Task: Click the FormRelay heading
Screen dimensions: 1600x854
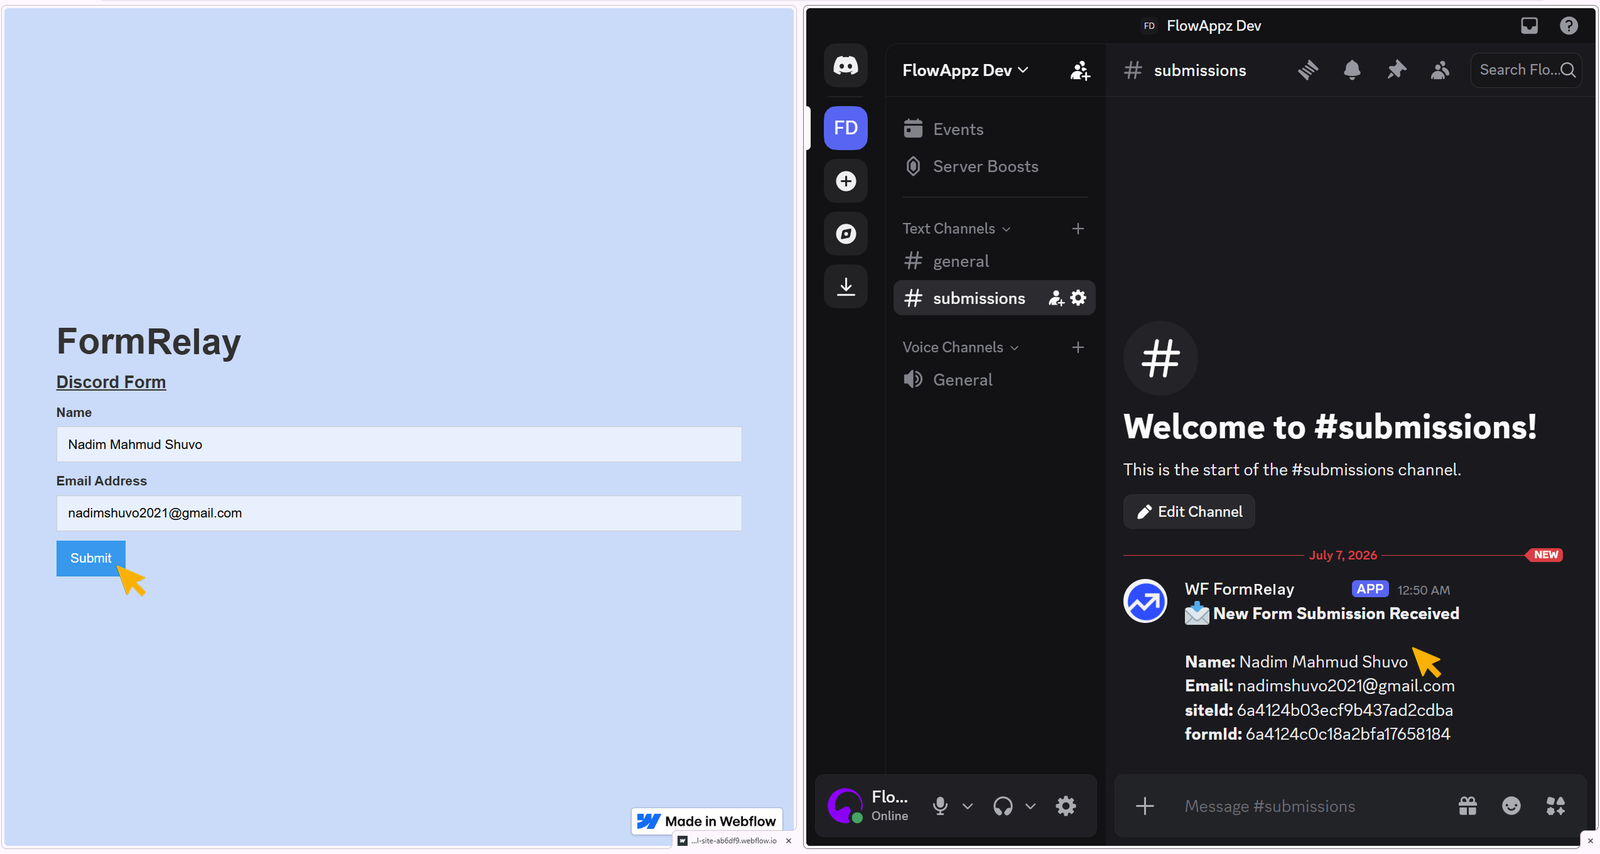Action: pyautogui.click(x=149, y=342)
